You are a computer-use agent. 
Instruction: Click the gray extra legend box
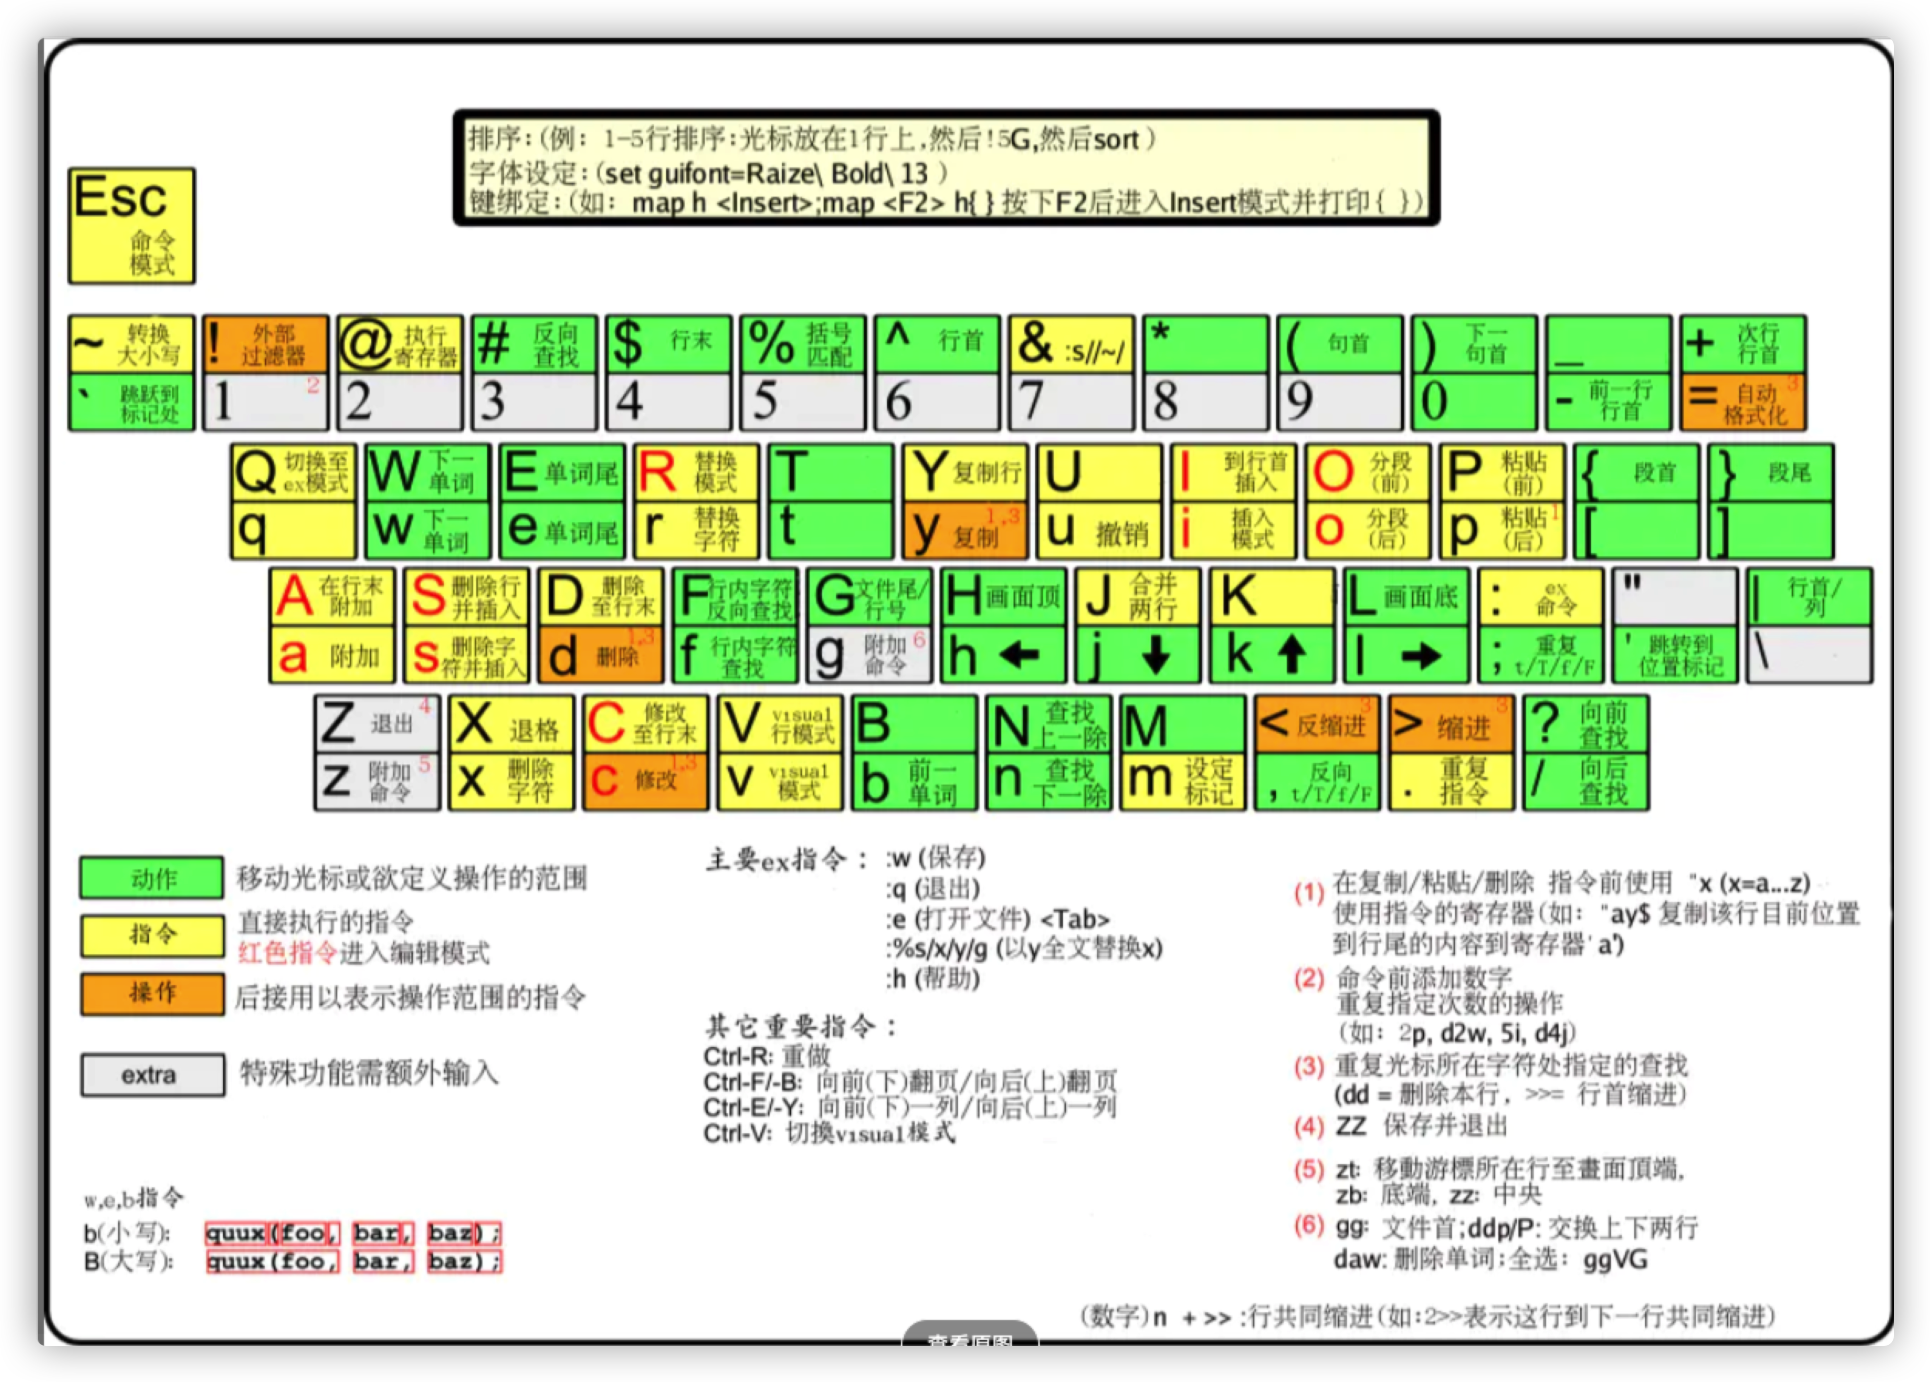150,1075
